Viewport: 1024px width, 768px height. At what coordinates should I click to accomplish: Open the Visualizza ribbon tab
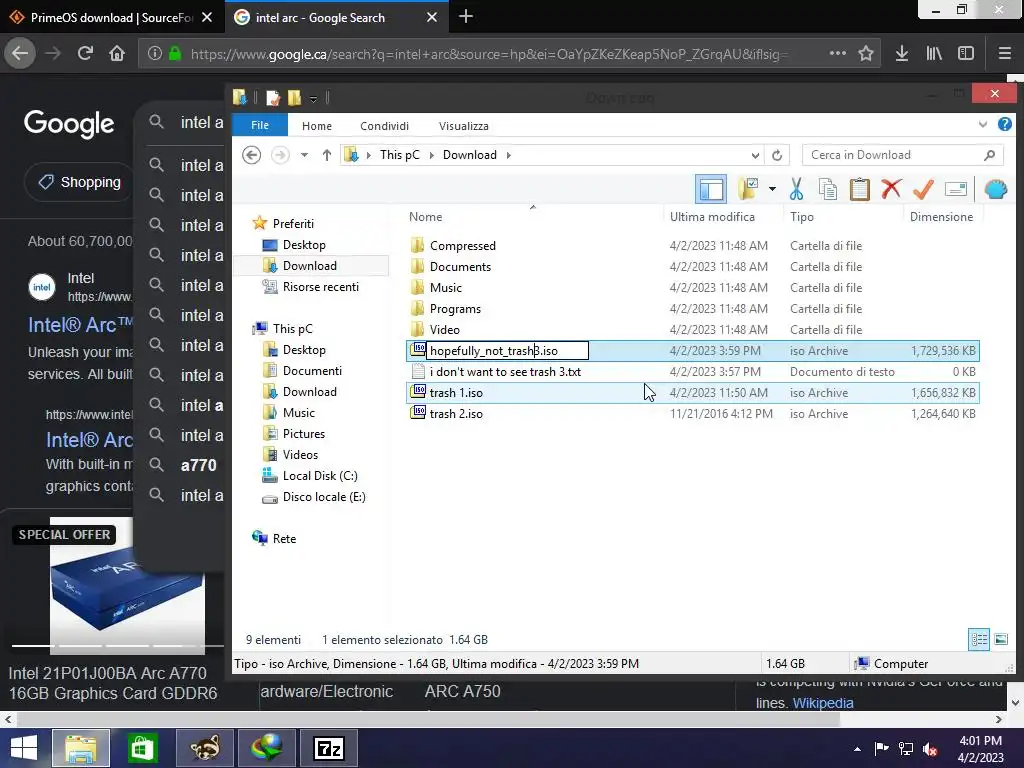[x=464, y=125]
